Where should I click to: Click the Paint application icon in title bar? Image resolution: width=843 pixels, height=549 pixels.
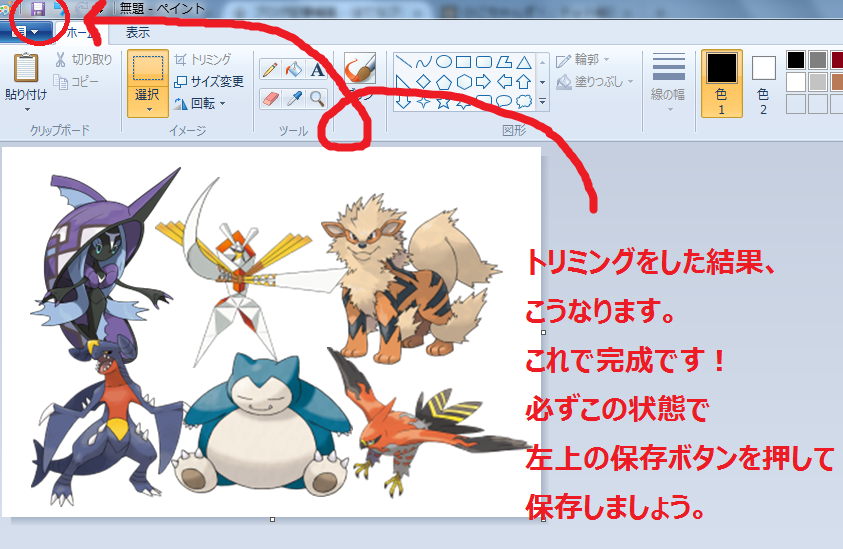coord(5,9)
